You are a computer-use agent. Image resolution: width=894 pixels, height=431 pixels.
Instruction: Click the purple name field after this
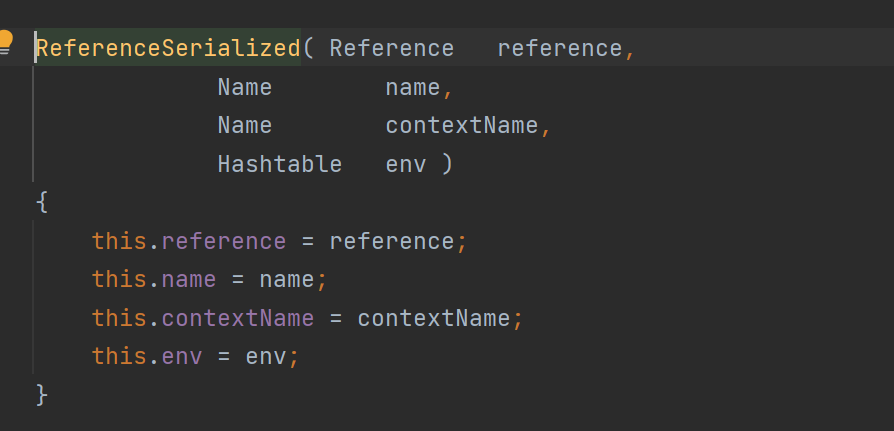pos(188,279)
